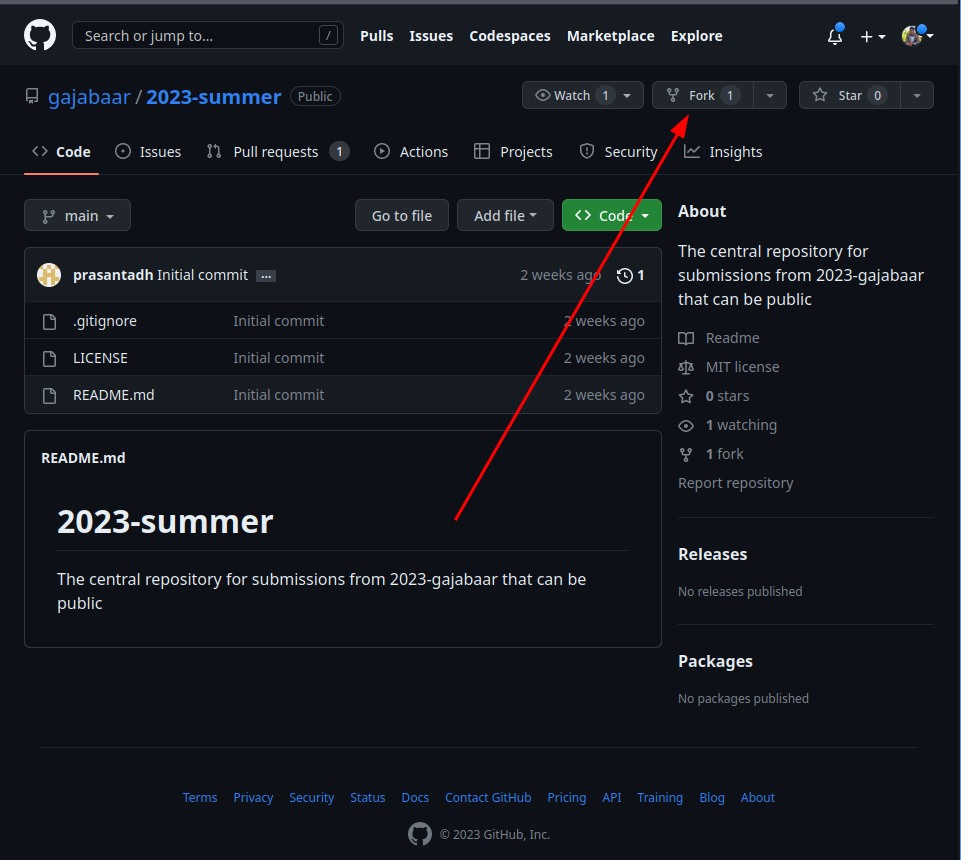Switch to the Code tab
The image size is (961, 860).
coord(61,152)
